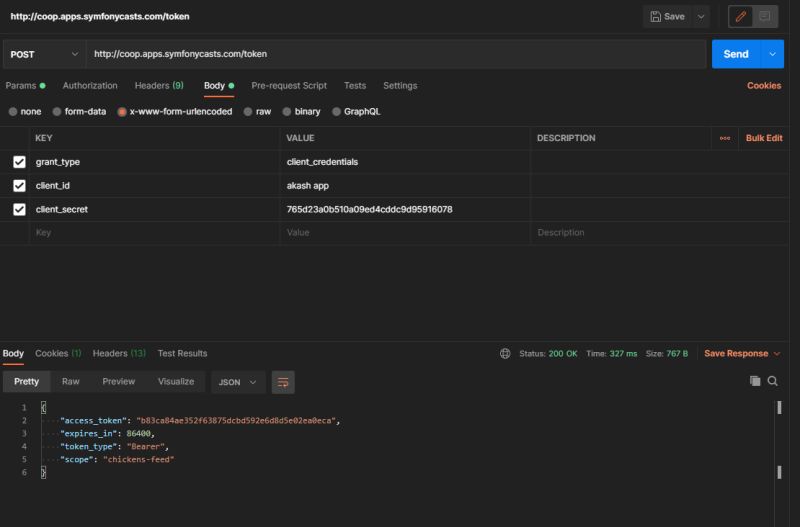Switch to the Test Results tab
Screen dimensions: 800x527
tap(182, 354)
